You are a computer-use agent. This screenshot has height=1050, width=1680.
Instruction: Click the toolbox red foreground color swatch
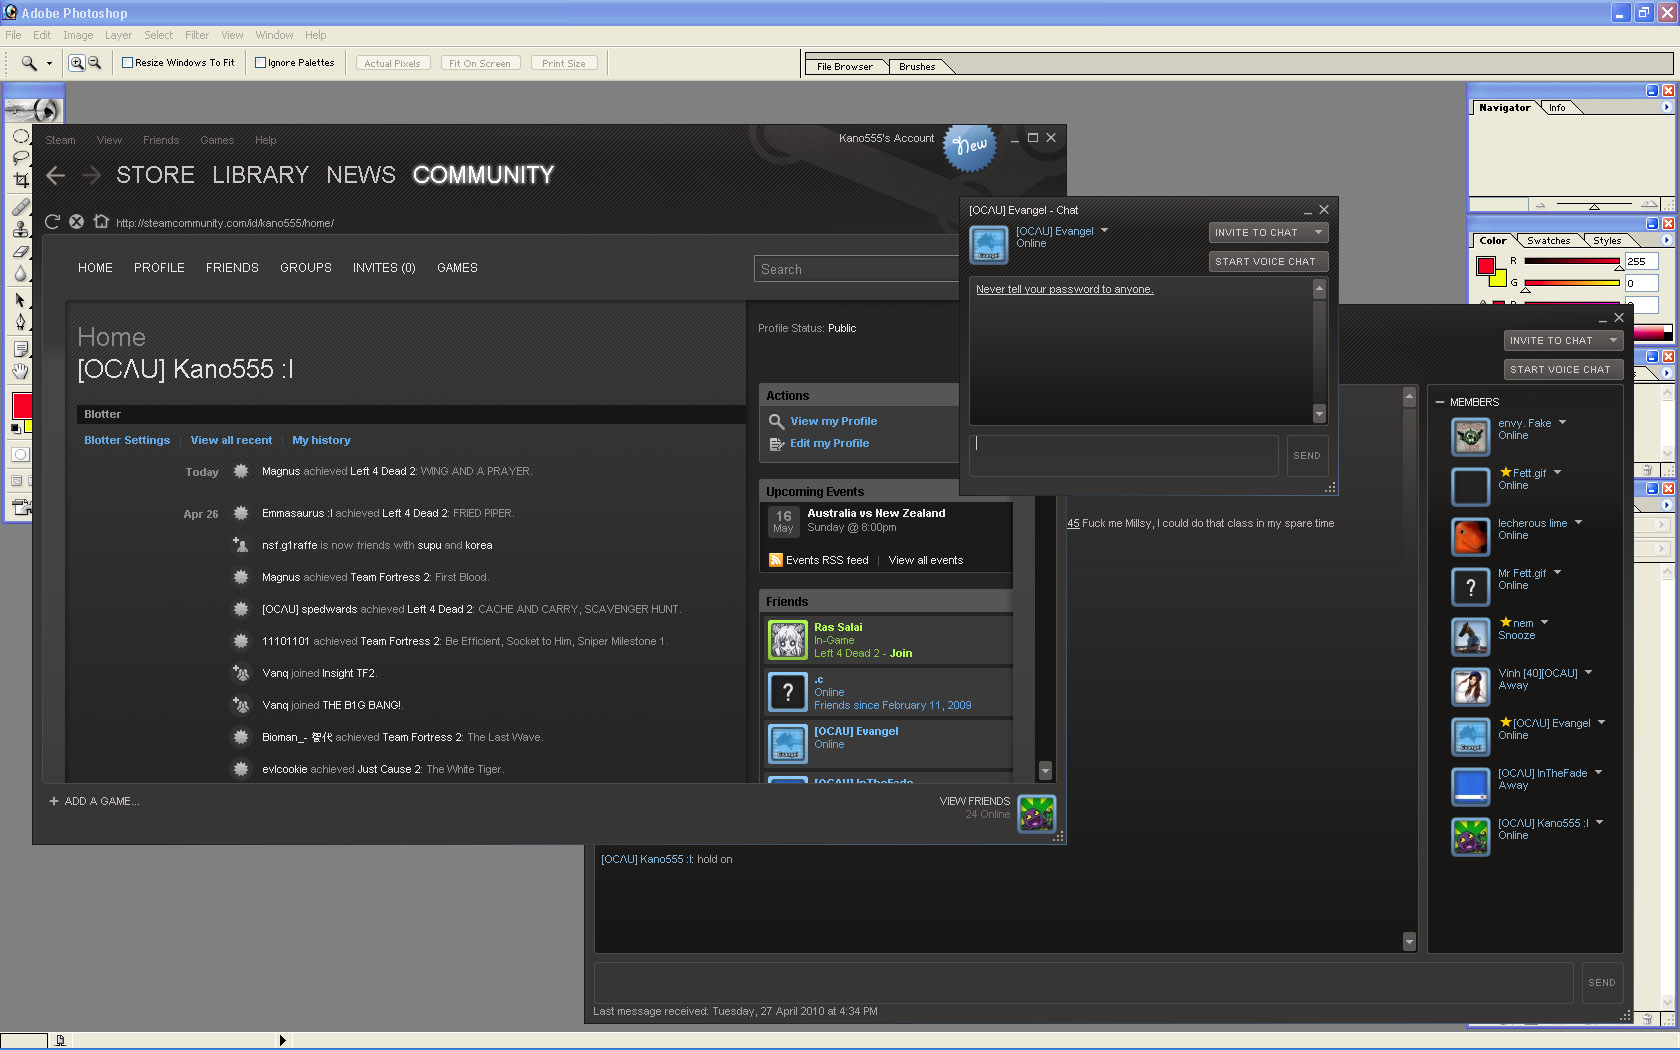(21, 406)
